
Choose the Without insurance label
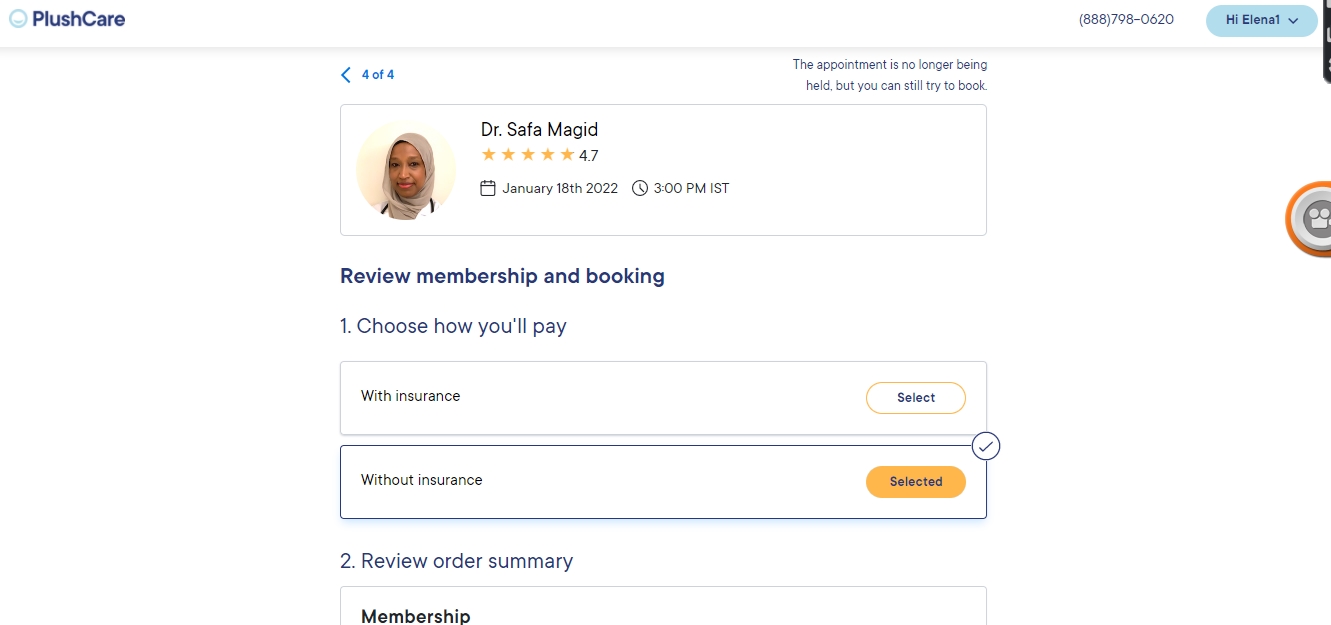coord(421,480)
